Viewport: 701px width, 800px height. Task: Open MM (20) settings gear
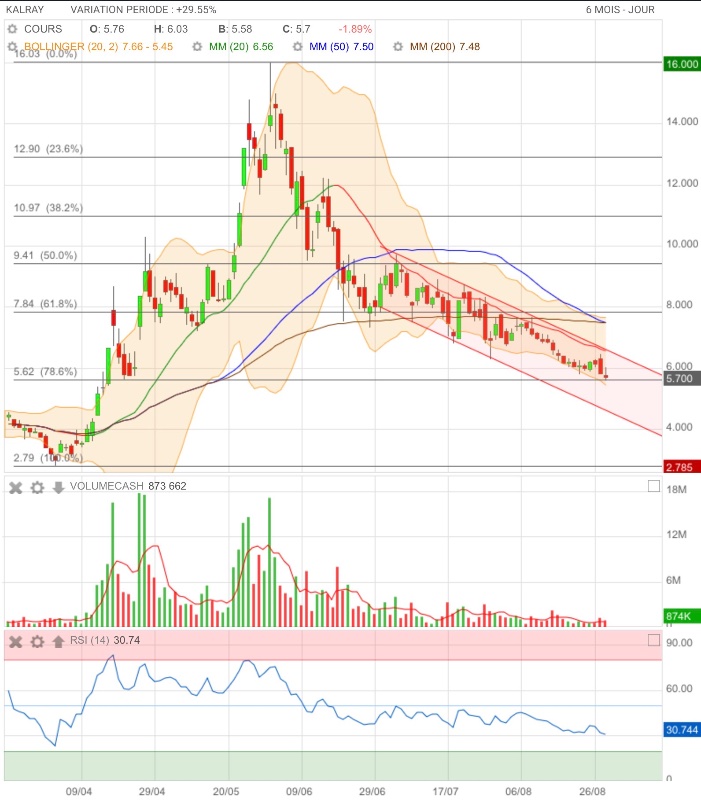197,47
